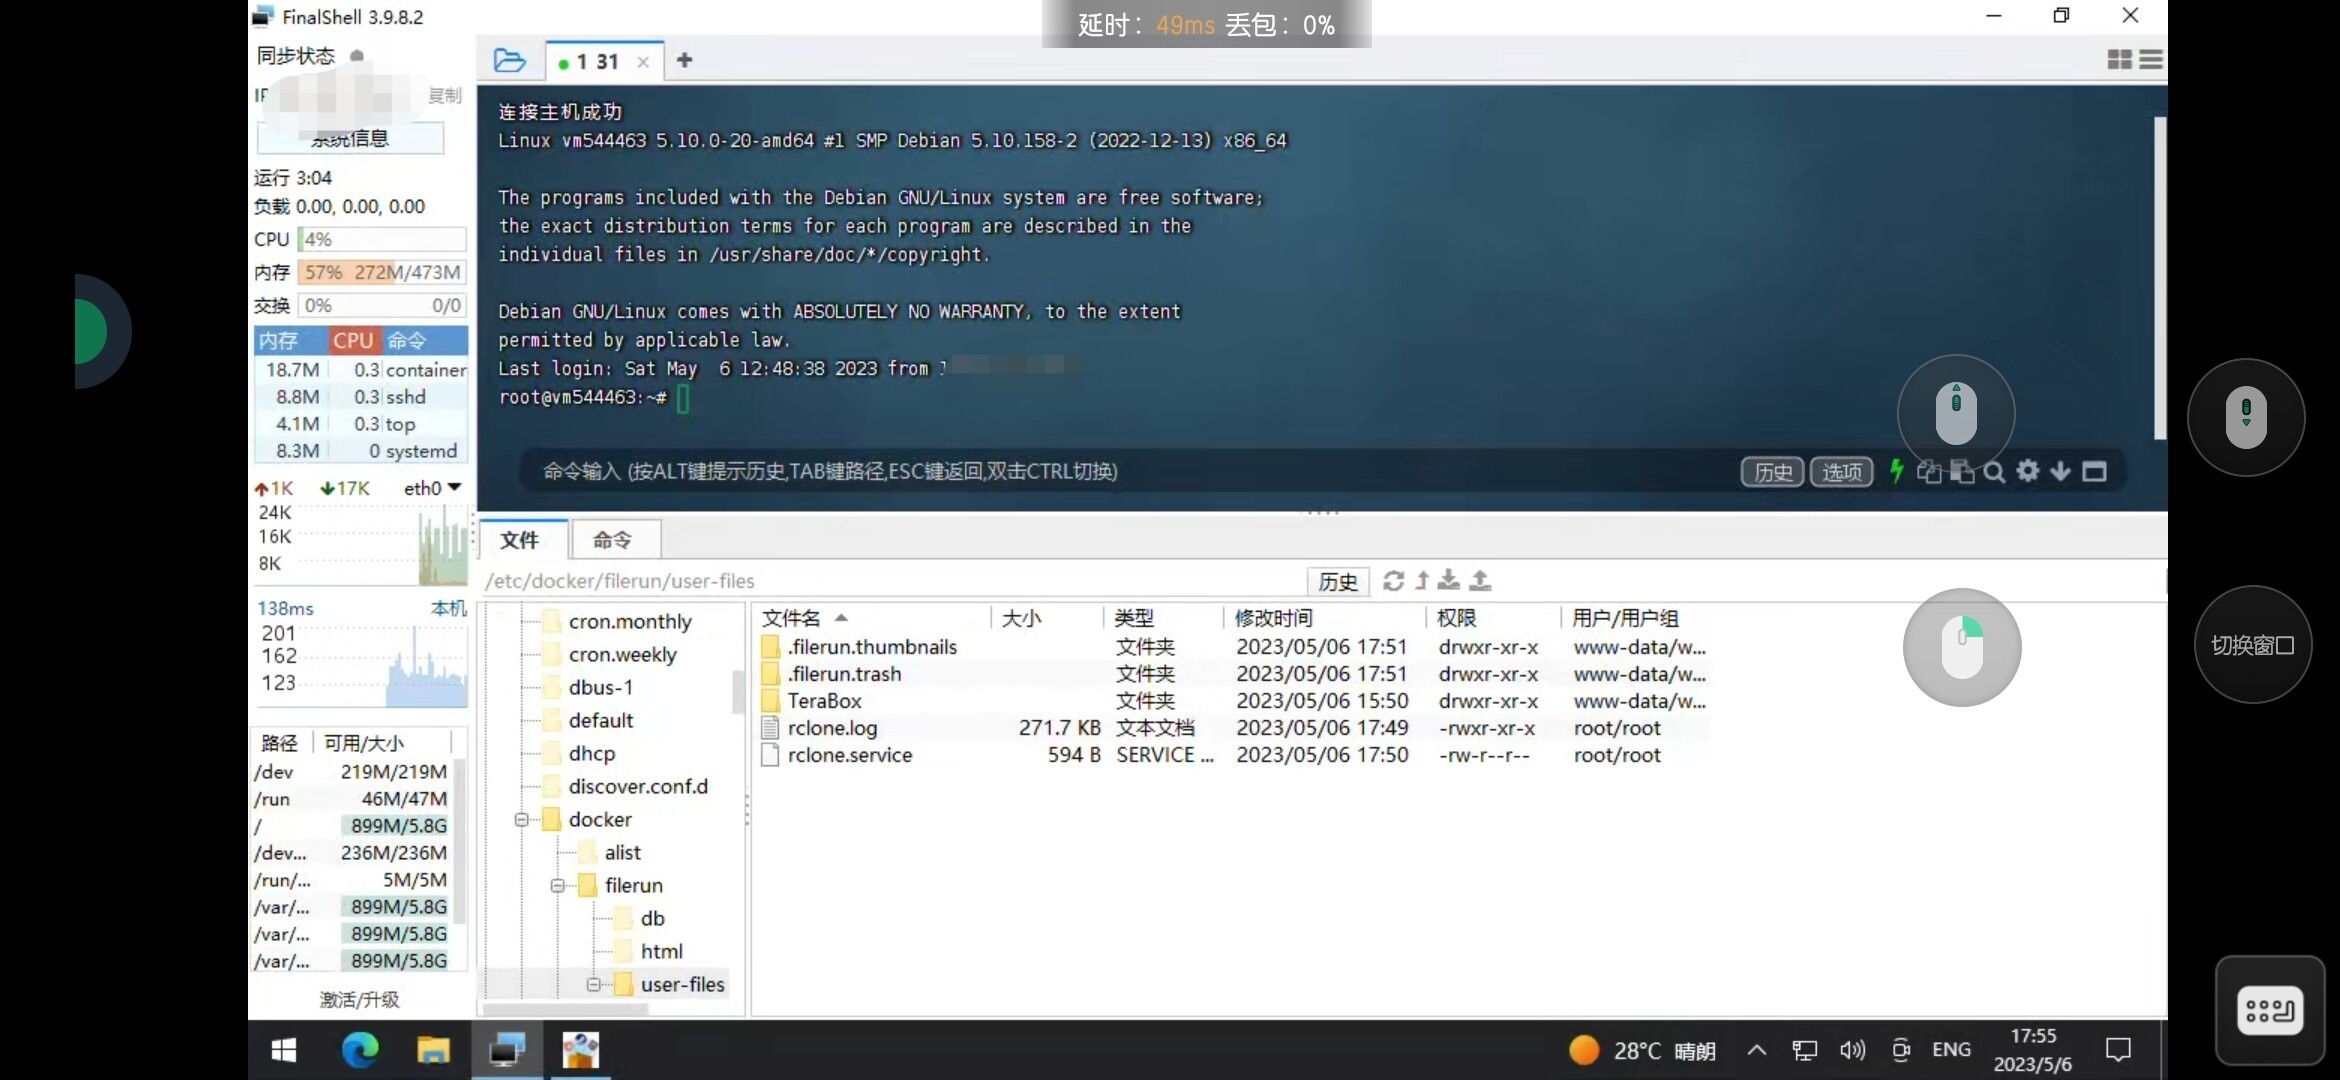This screenshot has width=2340, height=1080.
Task: Open terminal command history button
Action: [x=1773, y=472]
